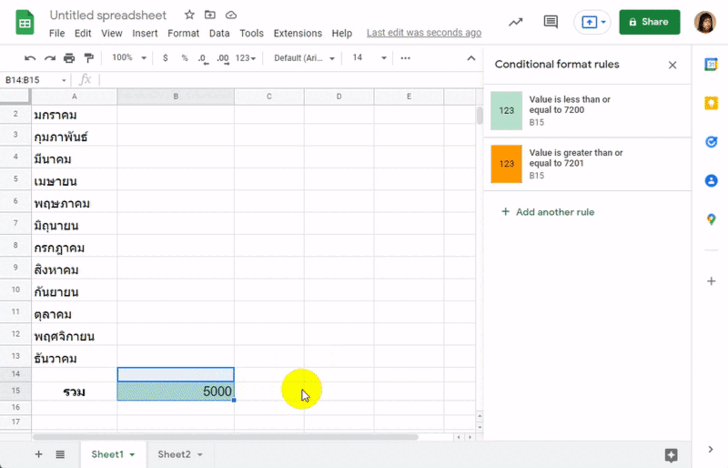Open the Google Sheets home icon
The height and width of the screenshot is (468, 728).
pyautogui.click(x=25, y=22)
